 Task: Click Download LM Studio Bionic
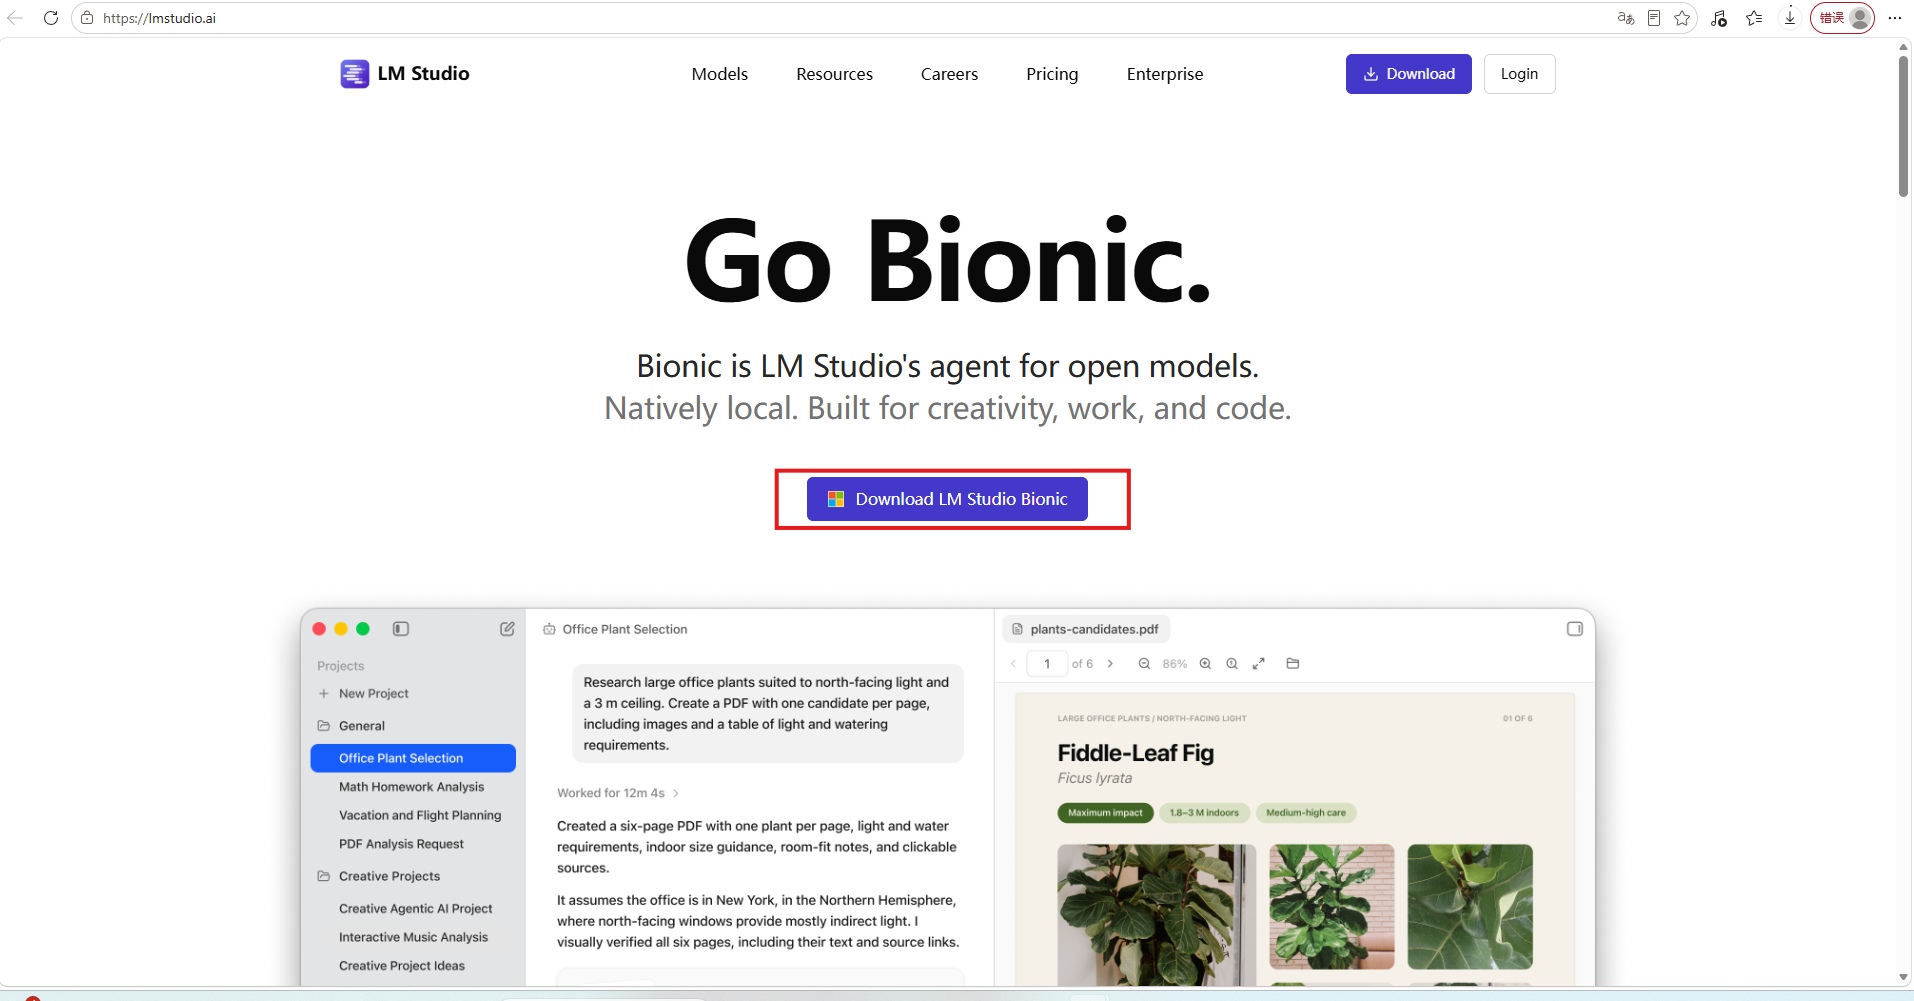tap(947, 499)
